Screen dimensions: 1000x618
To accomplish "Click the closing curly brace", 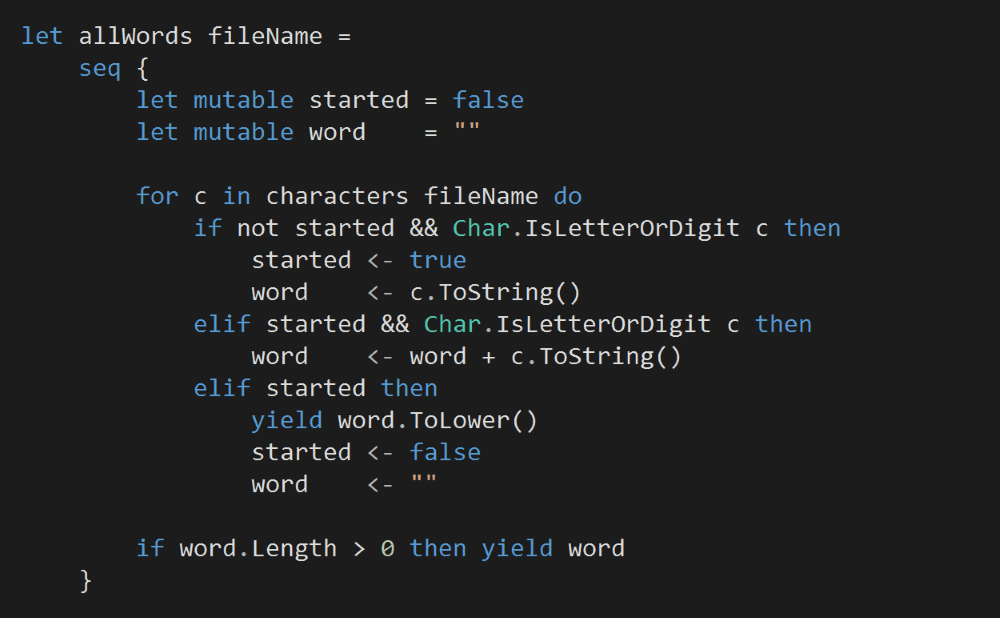I will click(x=86, y=580).
